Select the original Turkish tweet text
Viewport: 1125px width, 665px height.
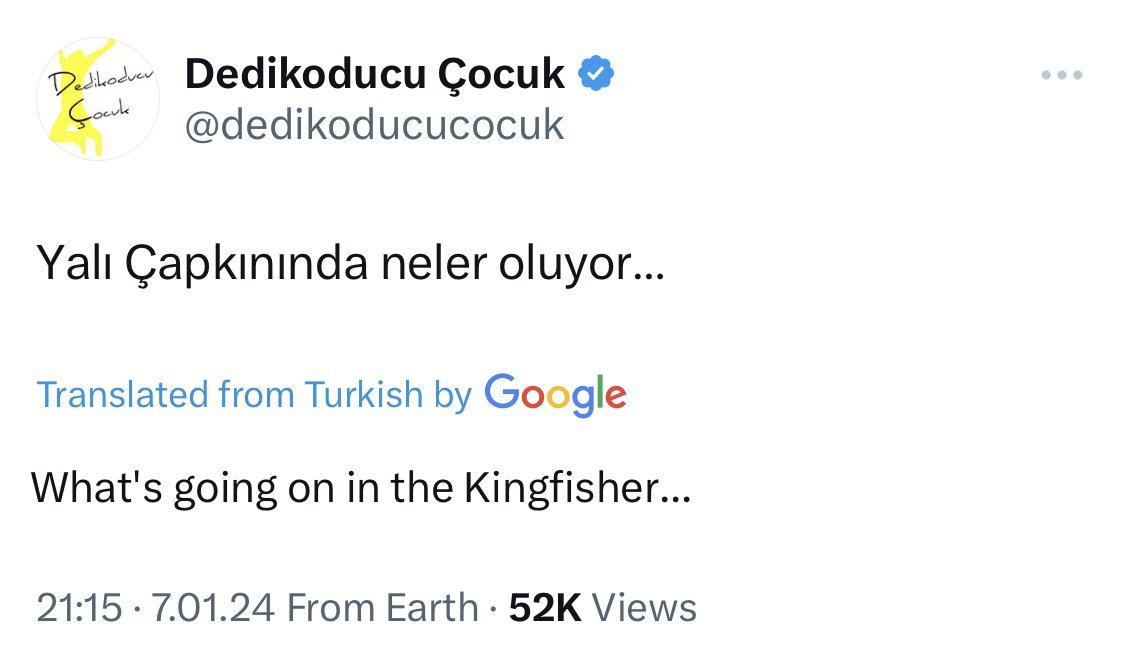[x=349, y=266]
